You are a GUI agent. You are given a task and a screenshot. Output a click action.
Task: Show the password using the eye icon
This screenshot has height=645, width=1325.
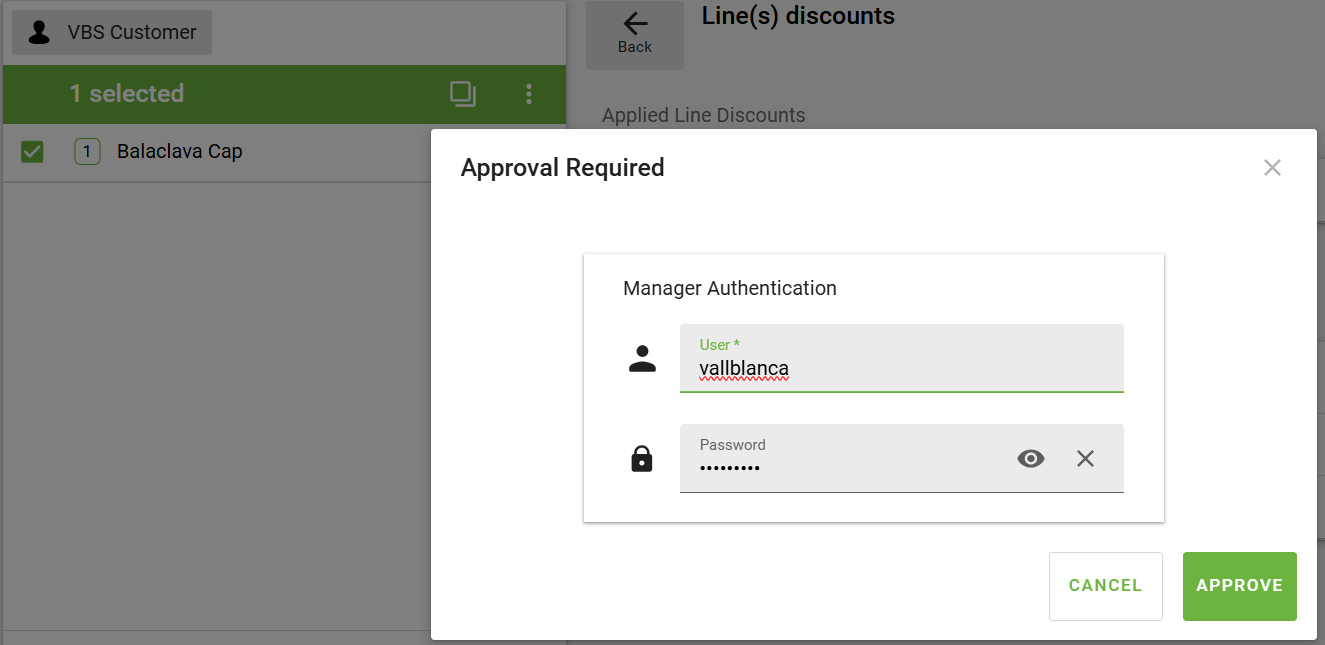click(x=1030, y=459)
